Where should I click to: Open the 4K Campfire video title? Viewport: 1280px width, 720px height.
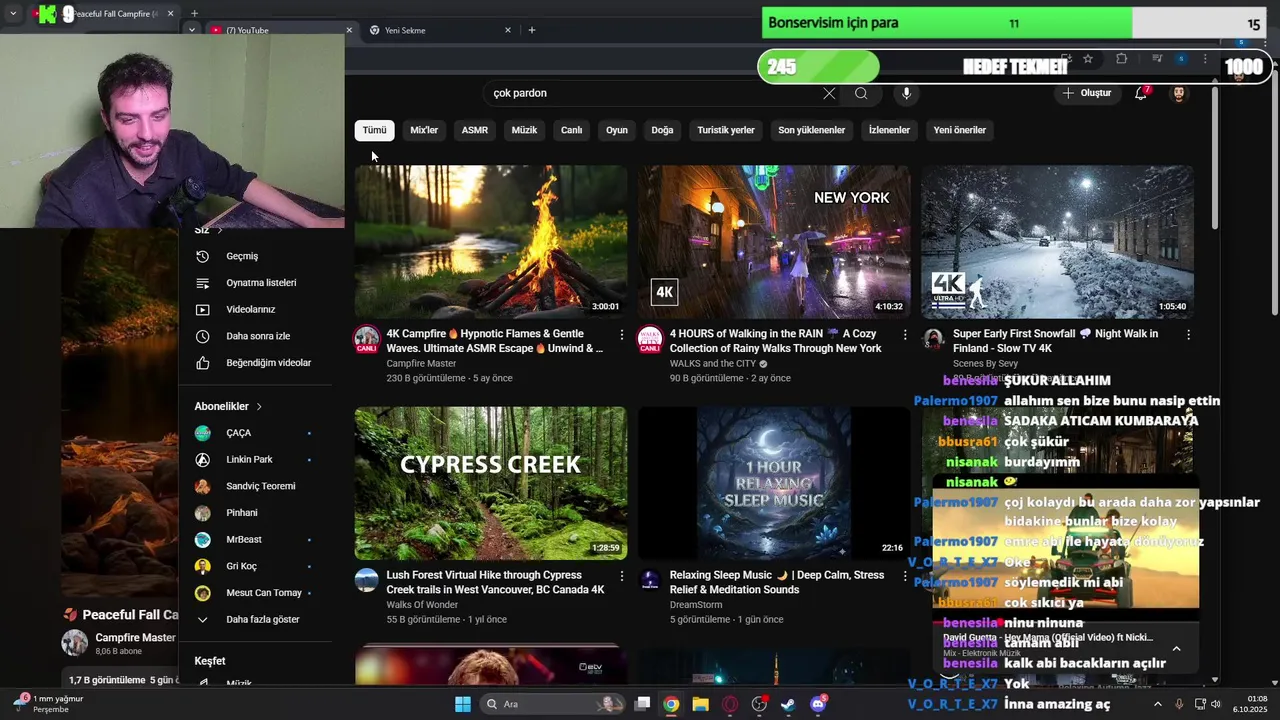coord(495,341)
